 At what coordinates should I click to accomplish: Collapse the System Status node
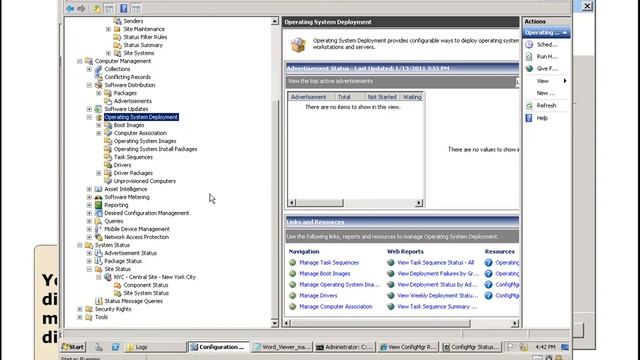tap(80, 245)
